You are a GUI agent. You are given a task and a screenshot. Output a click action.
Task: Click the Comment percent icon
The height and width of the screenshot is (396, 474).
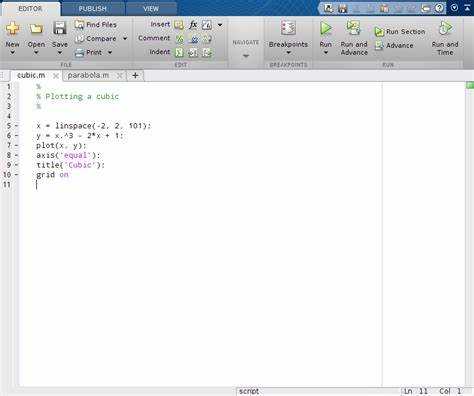click(179, 39)
